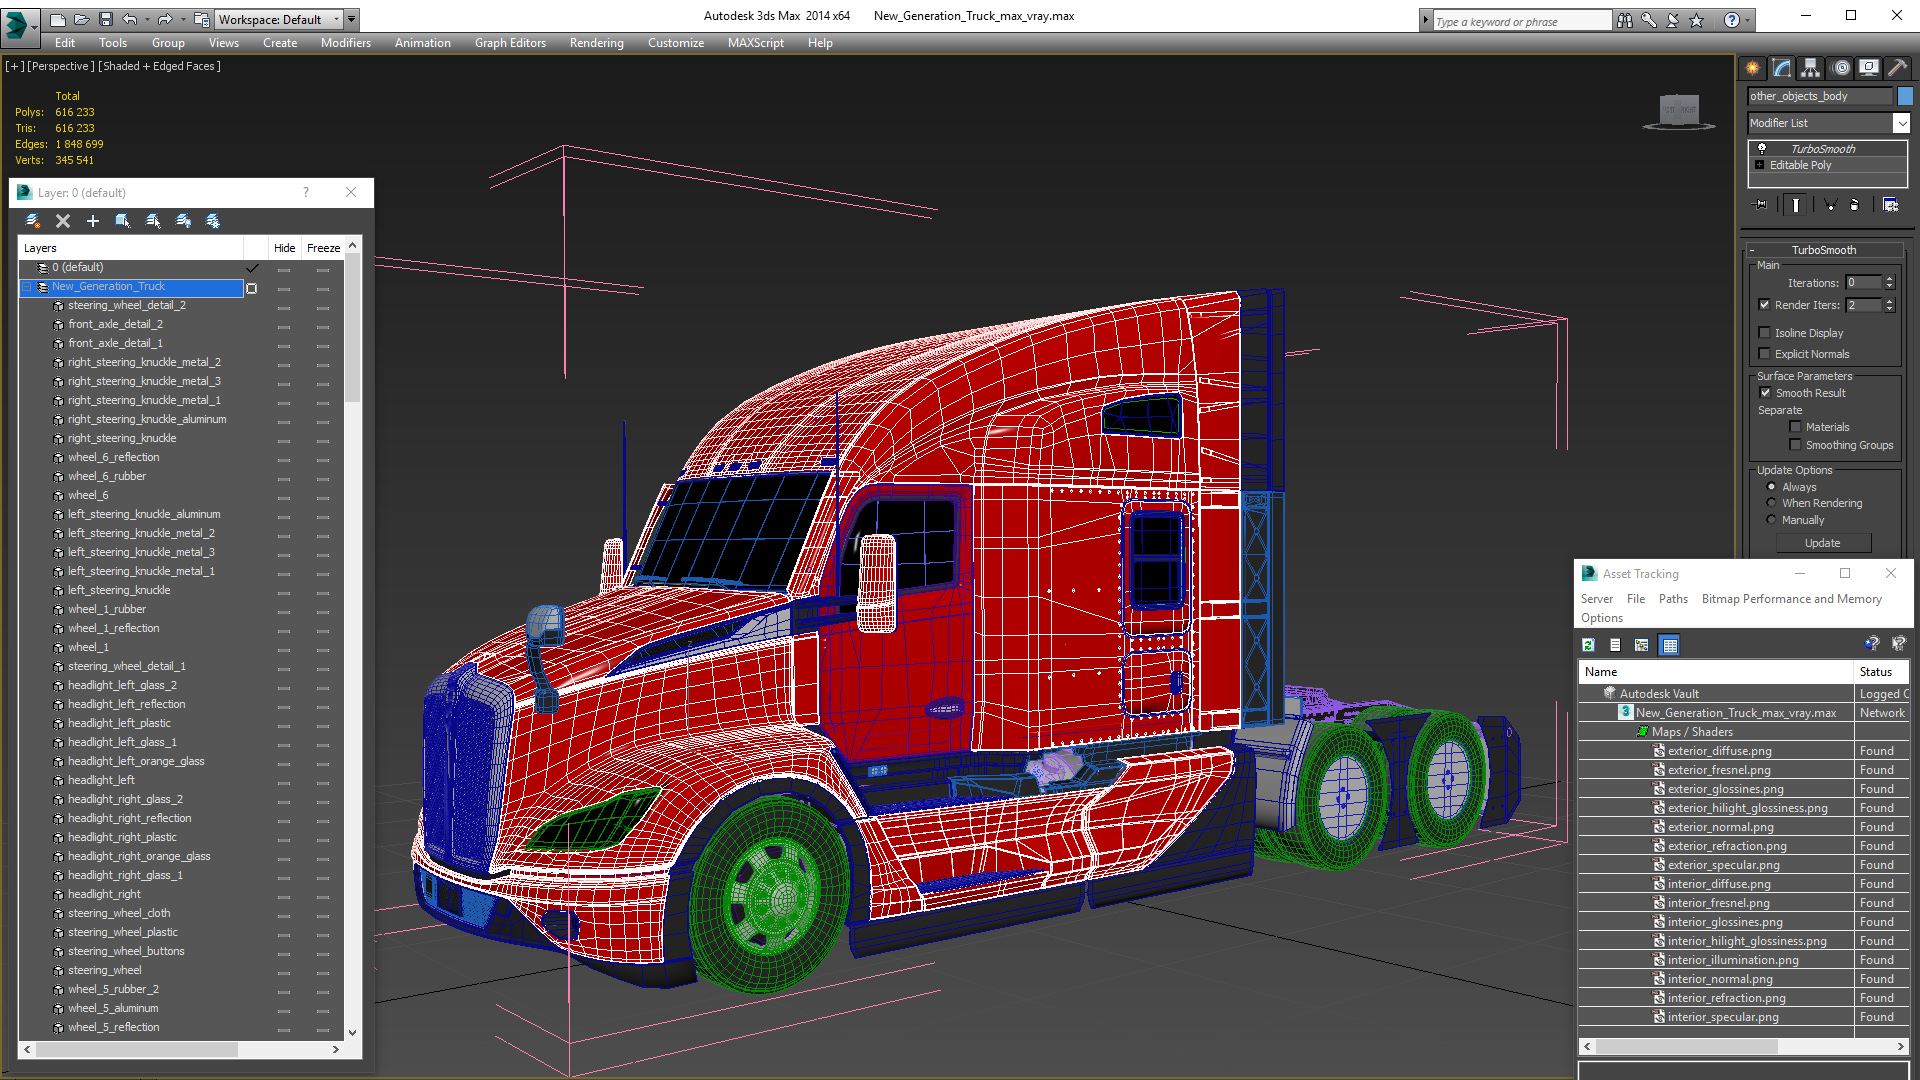Click the Pin Stack icon under modifier stack
This screenshot has width=1920, height=1080.
[1761, 205]
